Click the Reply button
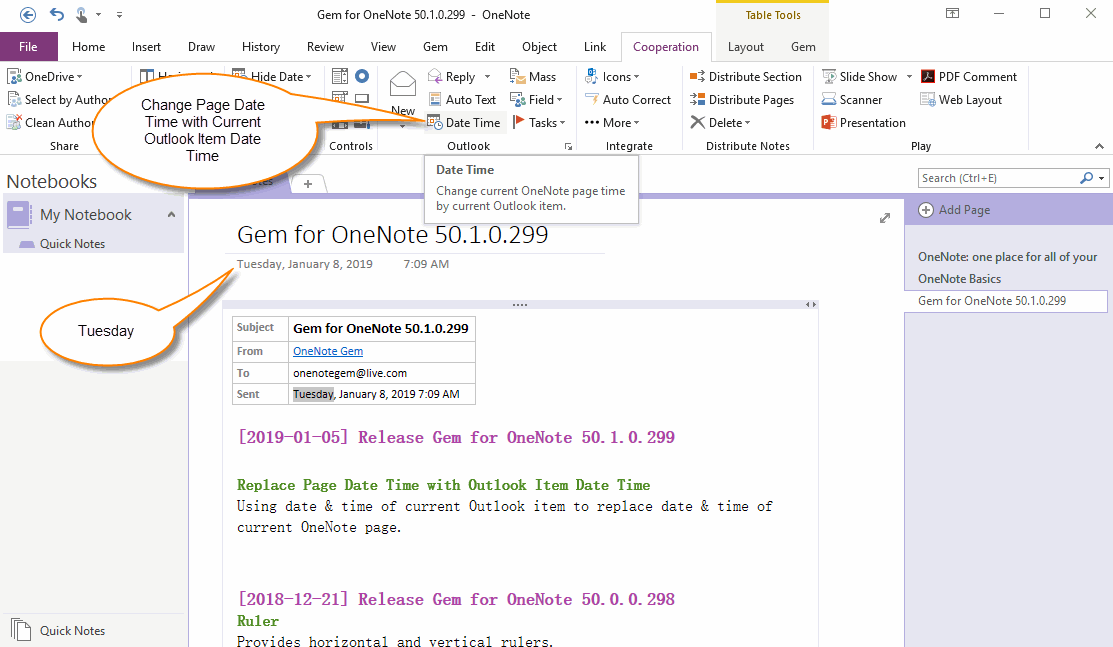This screenshot has width=1113, height=647. (451, 77)
